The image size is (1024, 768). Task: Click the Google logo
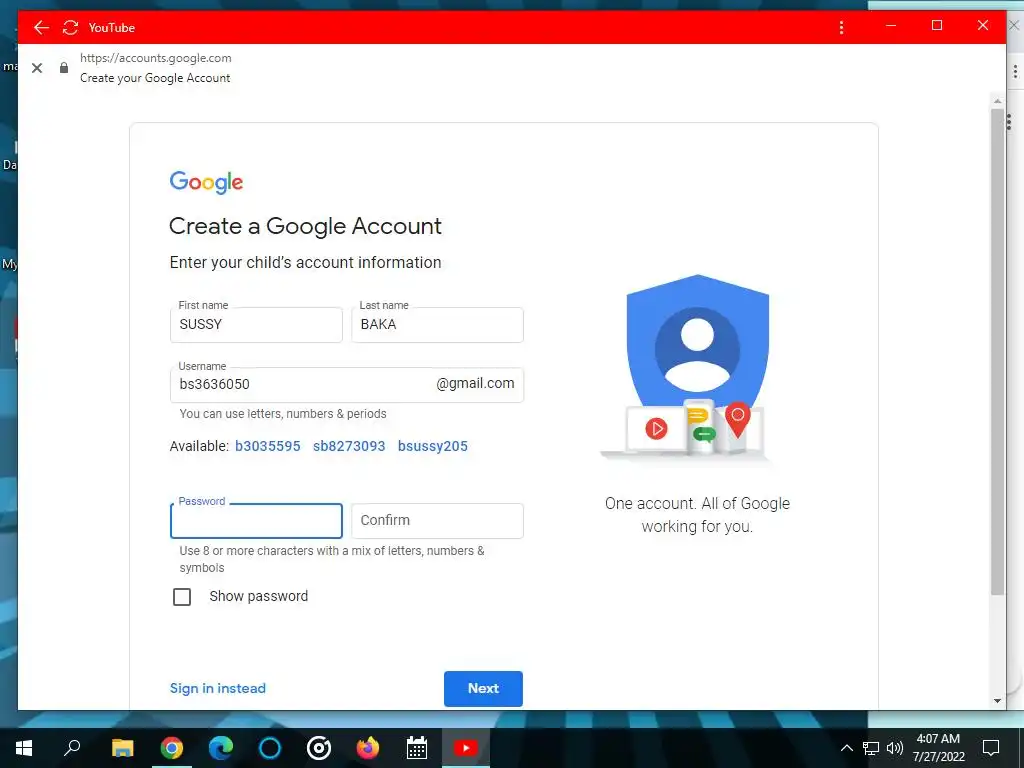(206, 182)
